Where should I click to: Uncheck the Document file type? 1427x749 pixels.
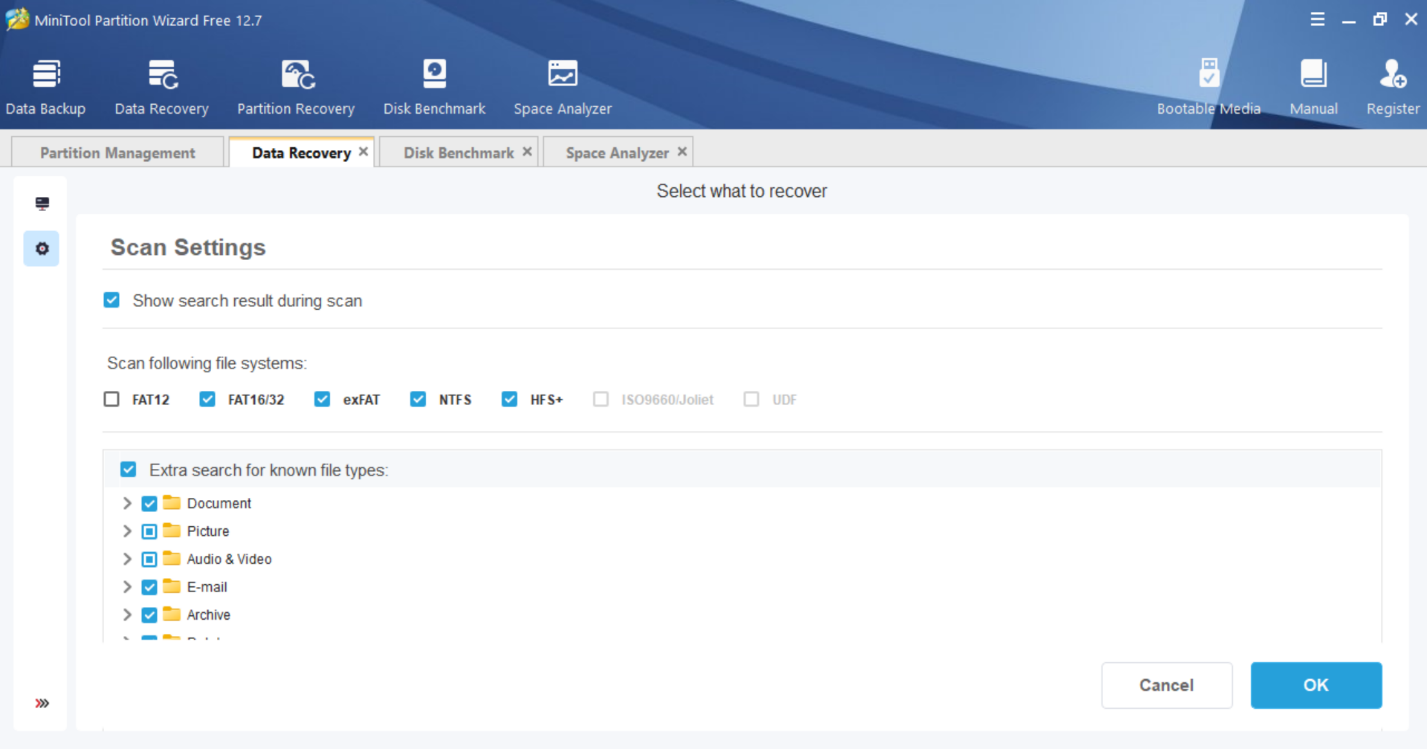pyautogui.click(x=149, y=503)
